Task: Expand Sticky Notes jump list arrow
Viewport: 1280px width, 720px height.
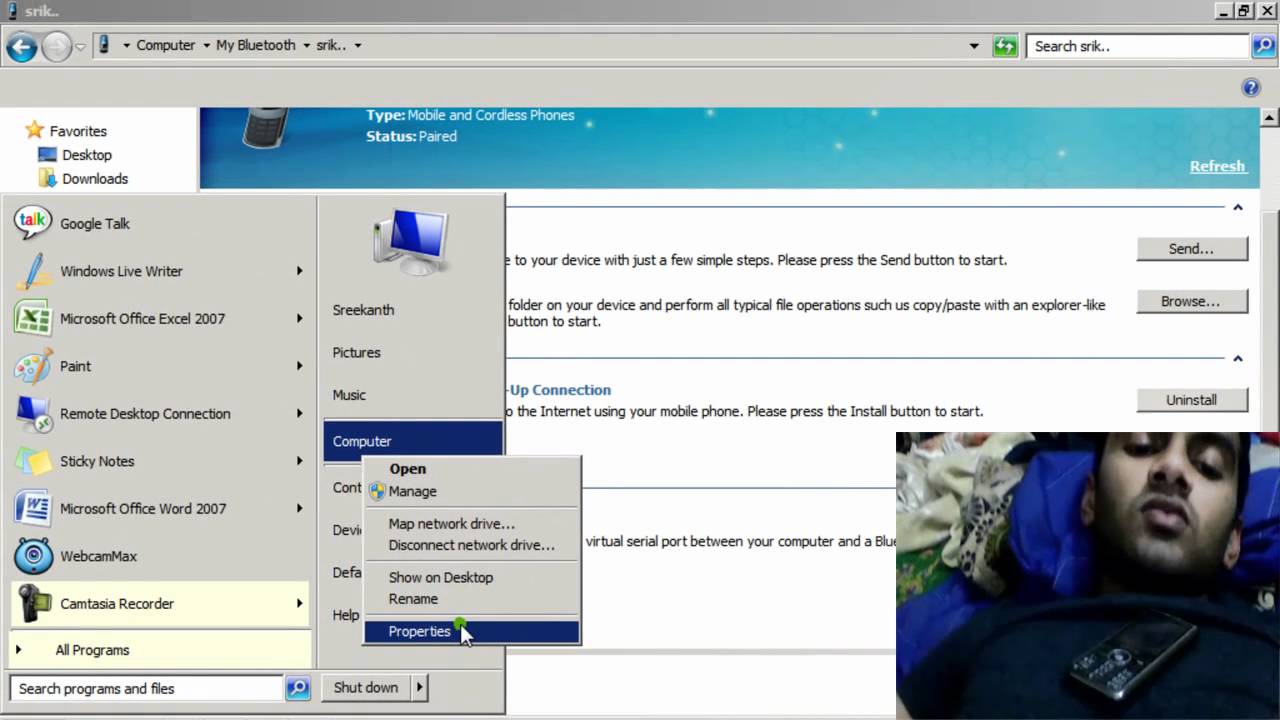Action: pyautogui.click(x=299, y=461)
